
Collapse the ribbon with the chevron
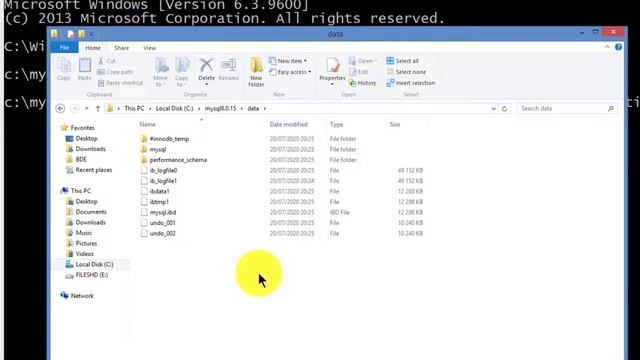click(607, 47)
